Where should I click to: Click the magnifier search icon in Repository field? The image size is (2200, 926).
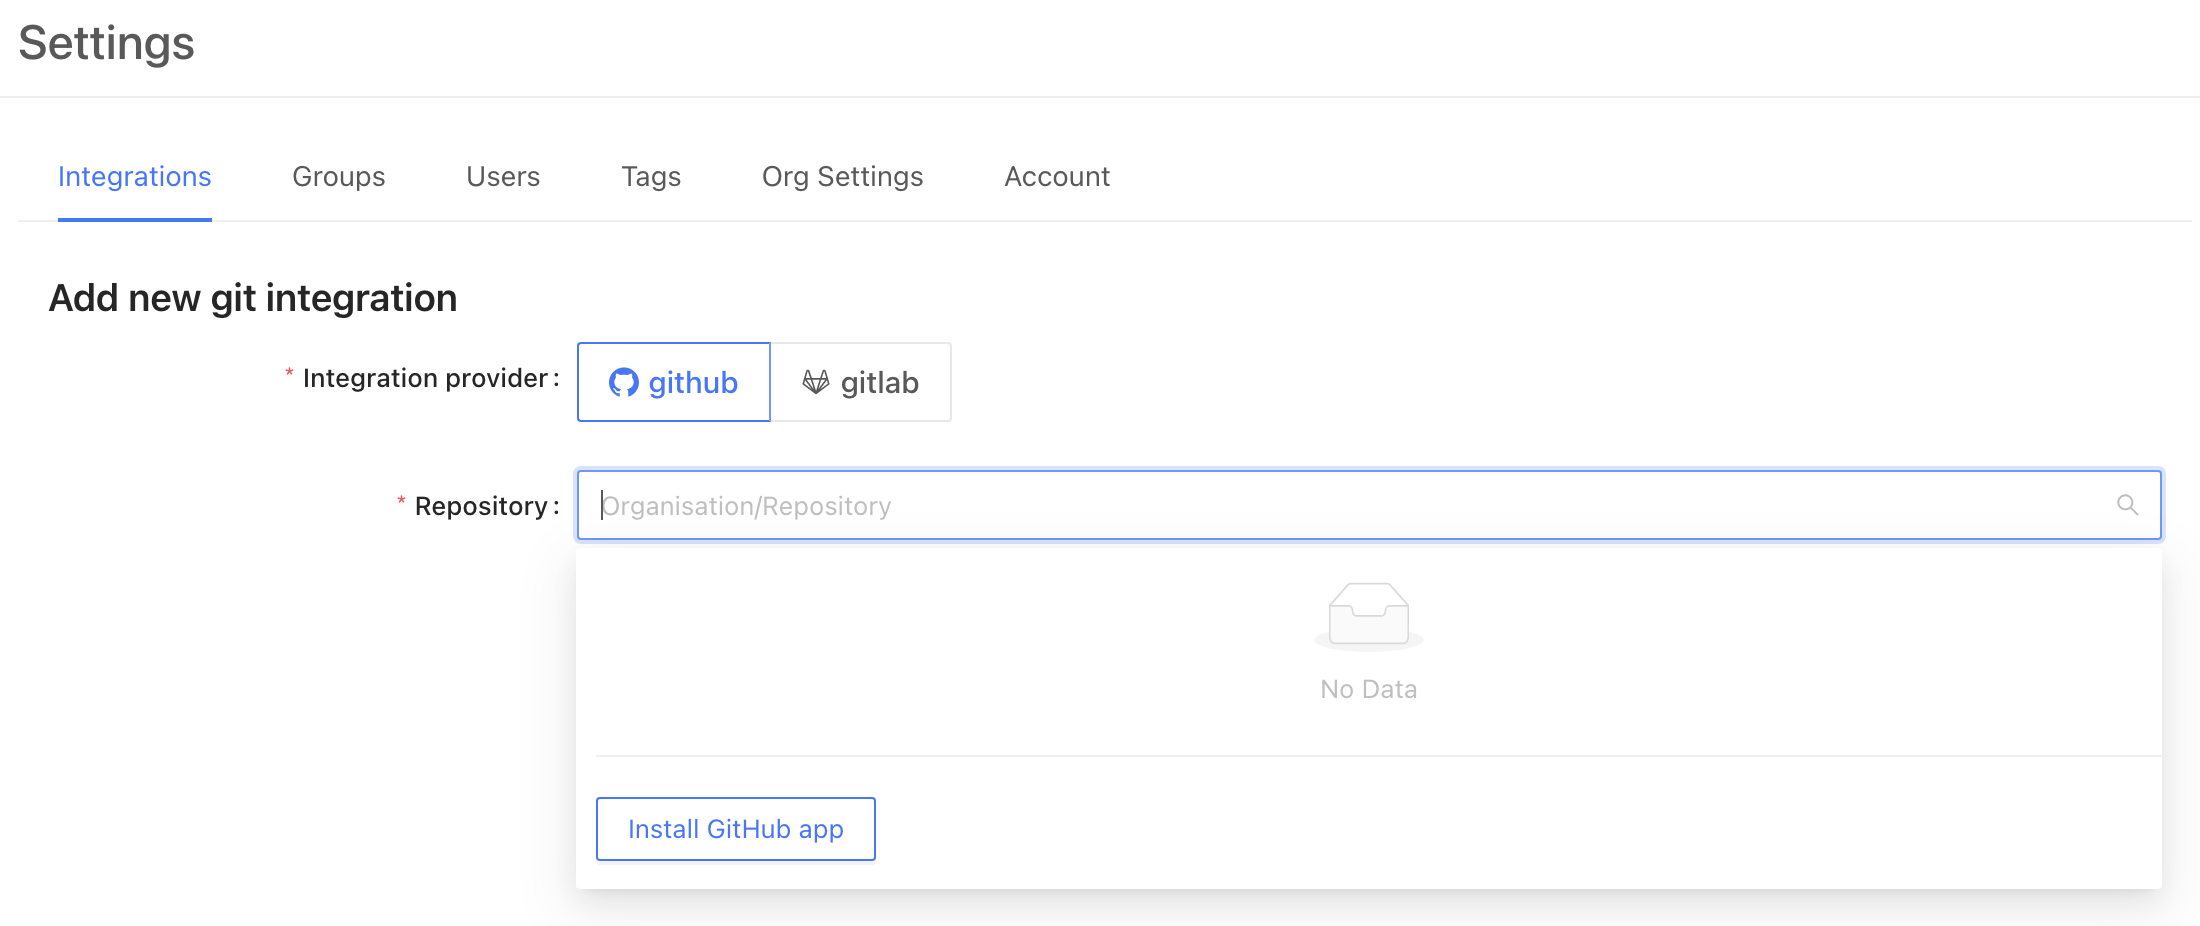pos(2127,505)
